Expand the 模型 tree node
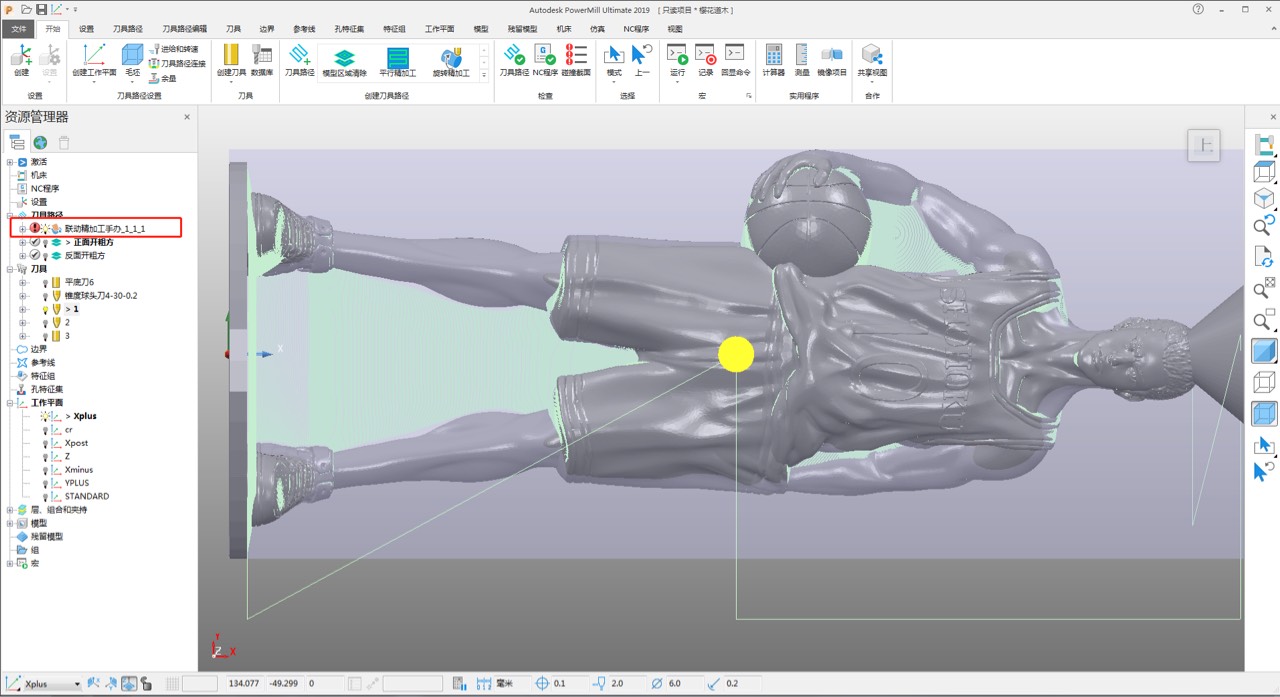This screenshot has height=697, width=1280. [x=10, y=523]
